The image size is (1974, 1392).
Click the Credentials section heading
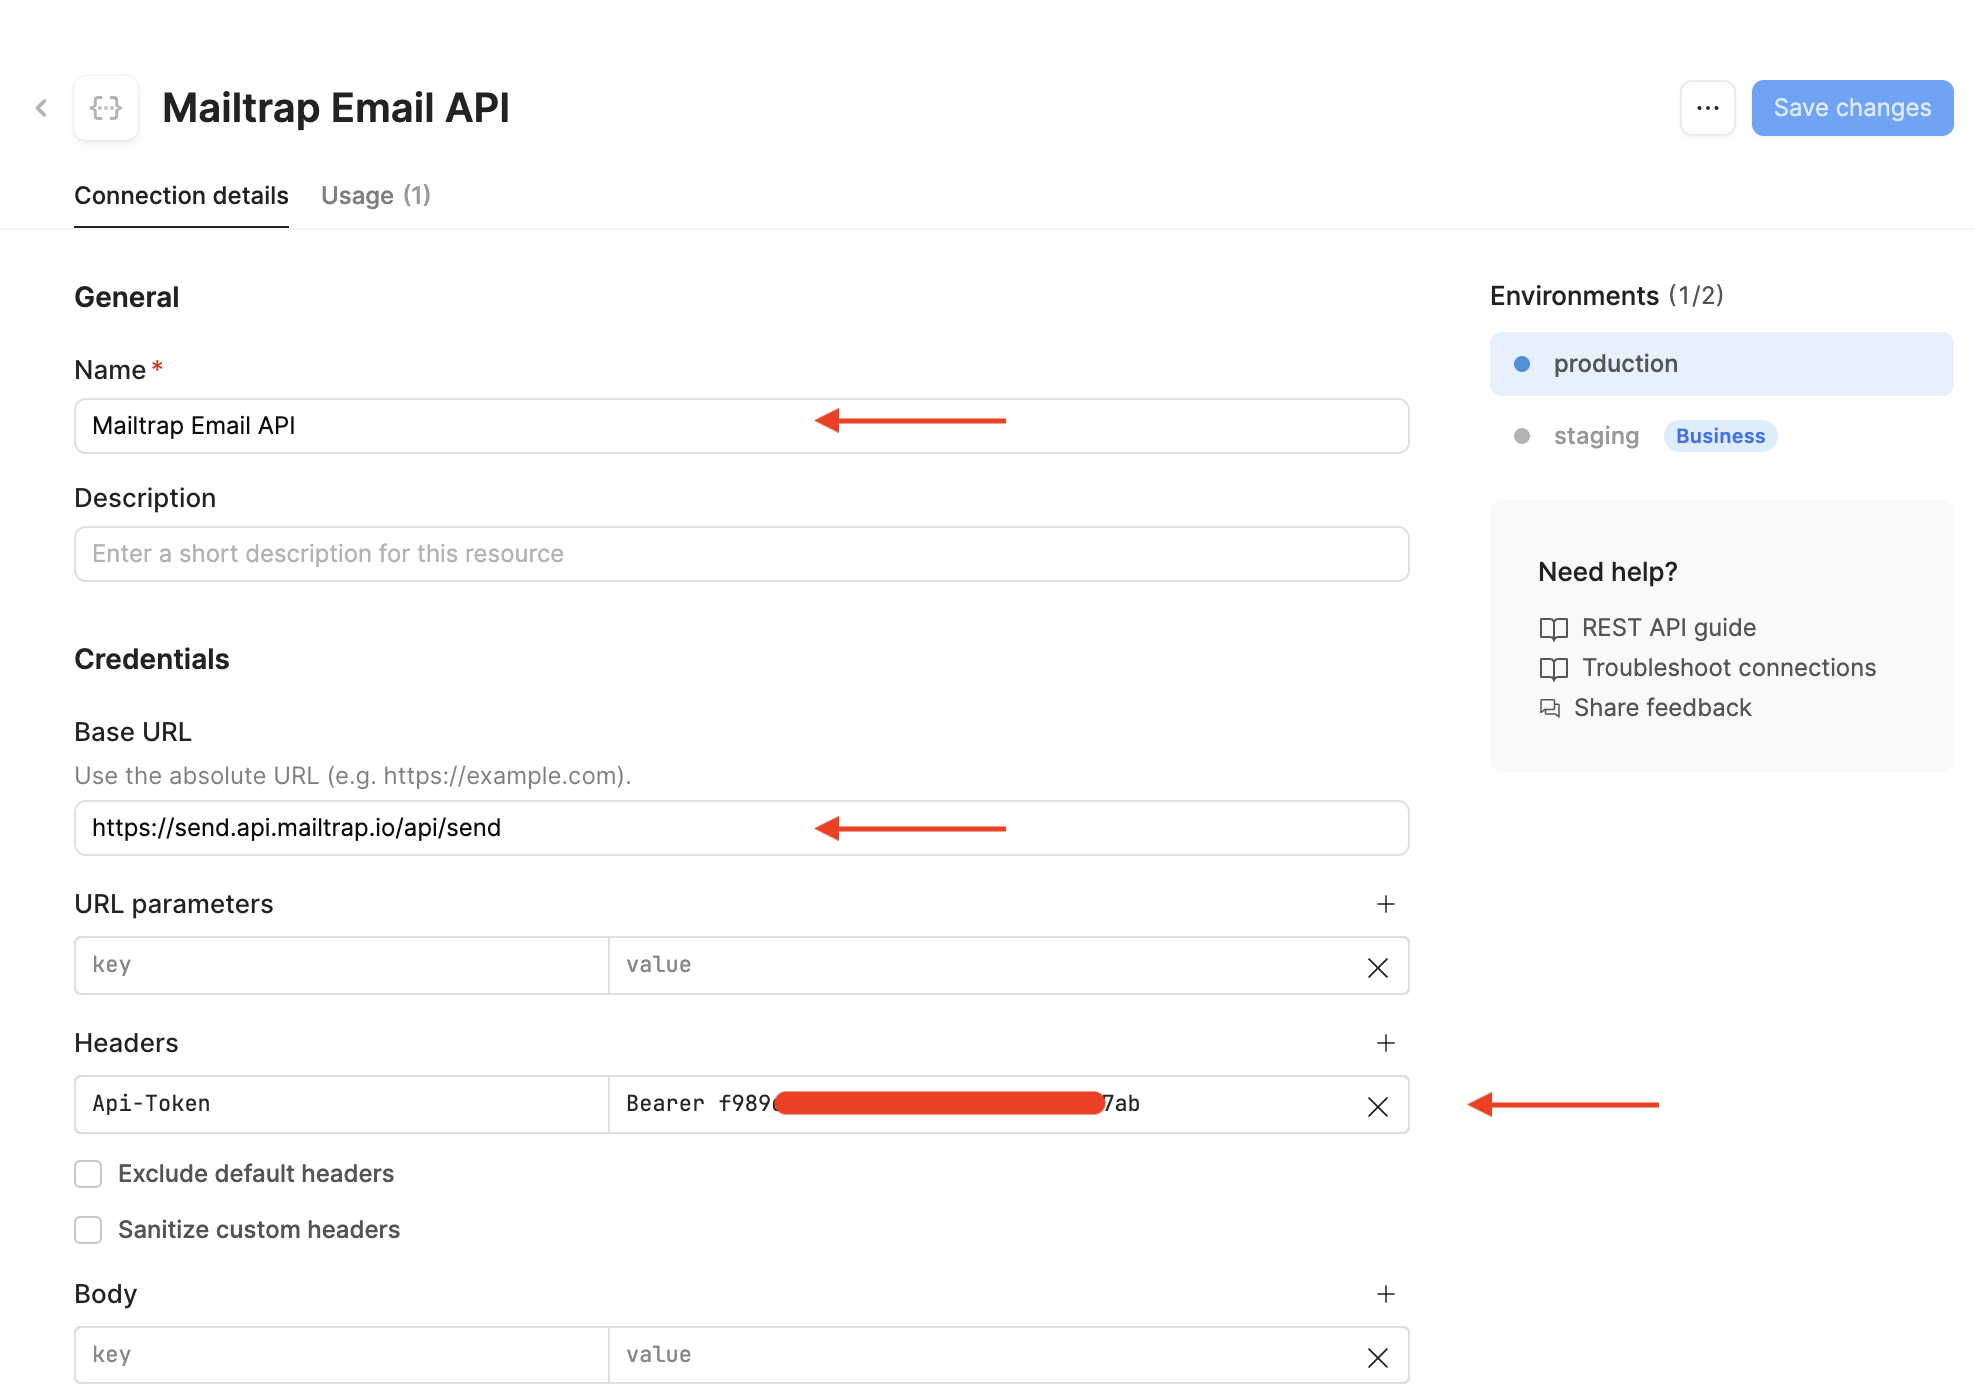pos(152,659)
